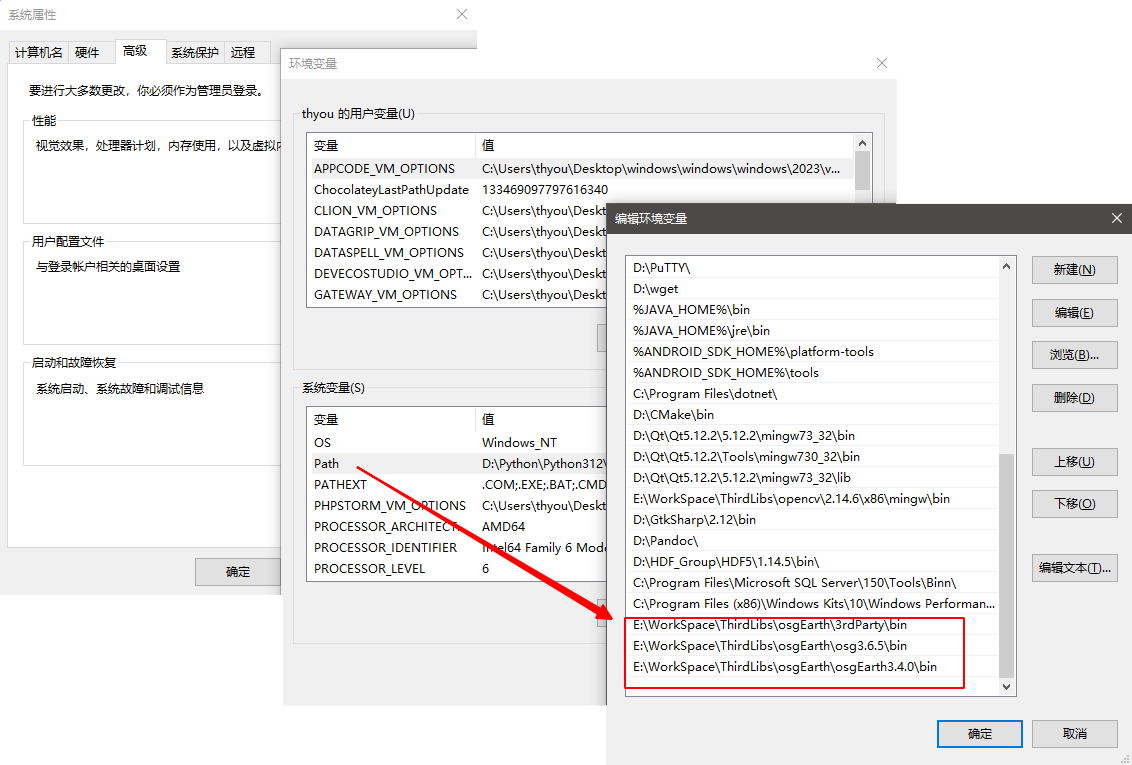Switch to the 计算机名 tab

39,52
